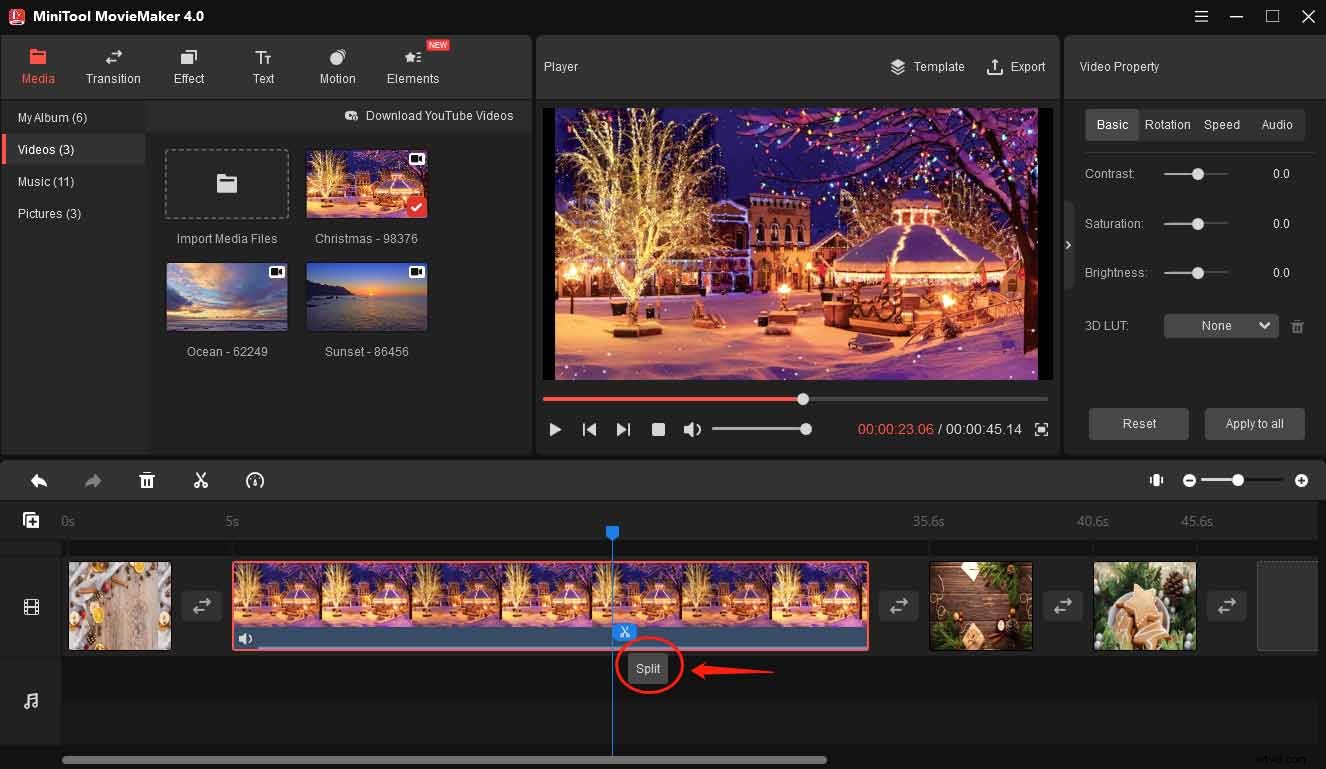
Task: Select the Motion panel
Action: (x=337, y=67)
